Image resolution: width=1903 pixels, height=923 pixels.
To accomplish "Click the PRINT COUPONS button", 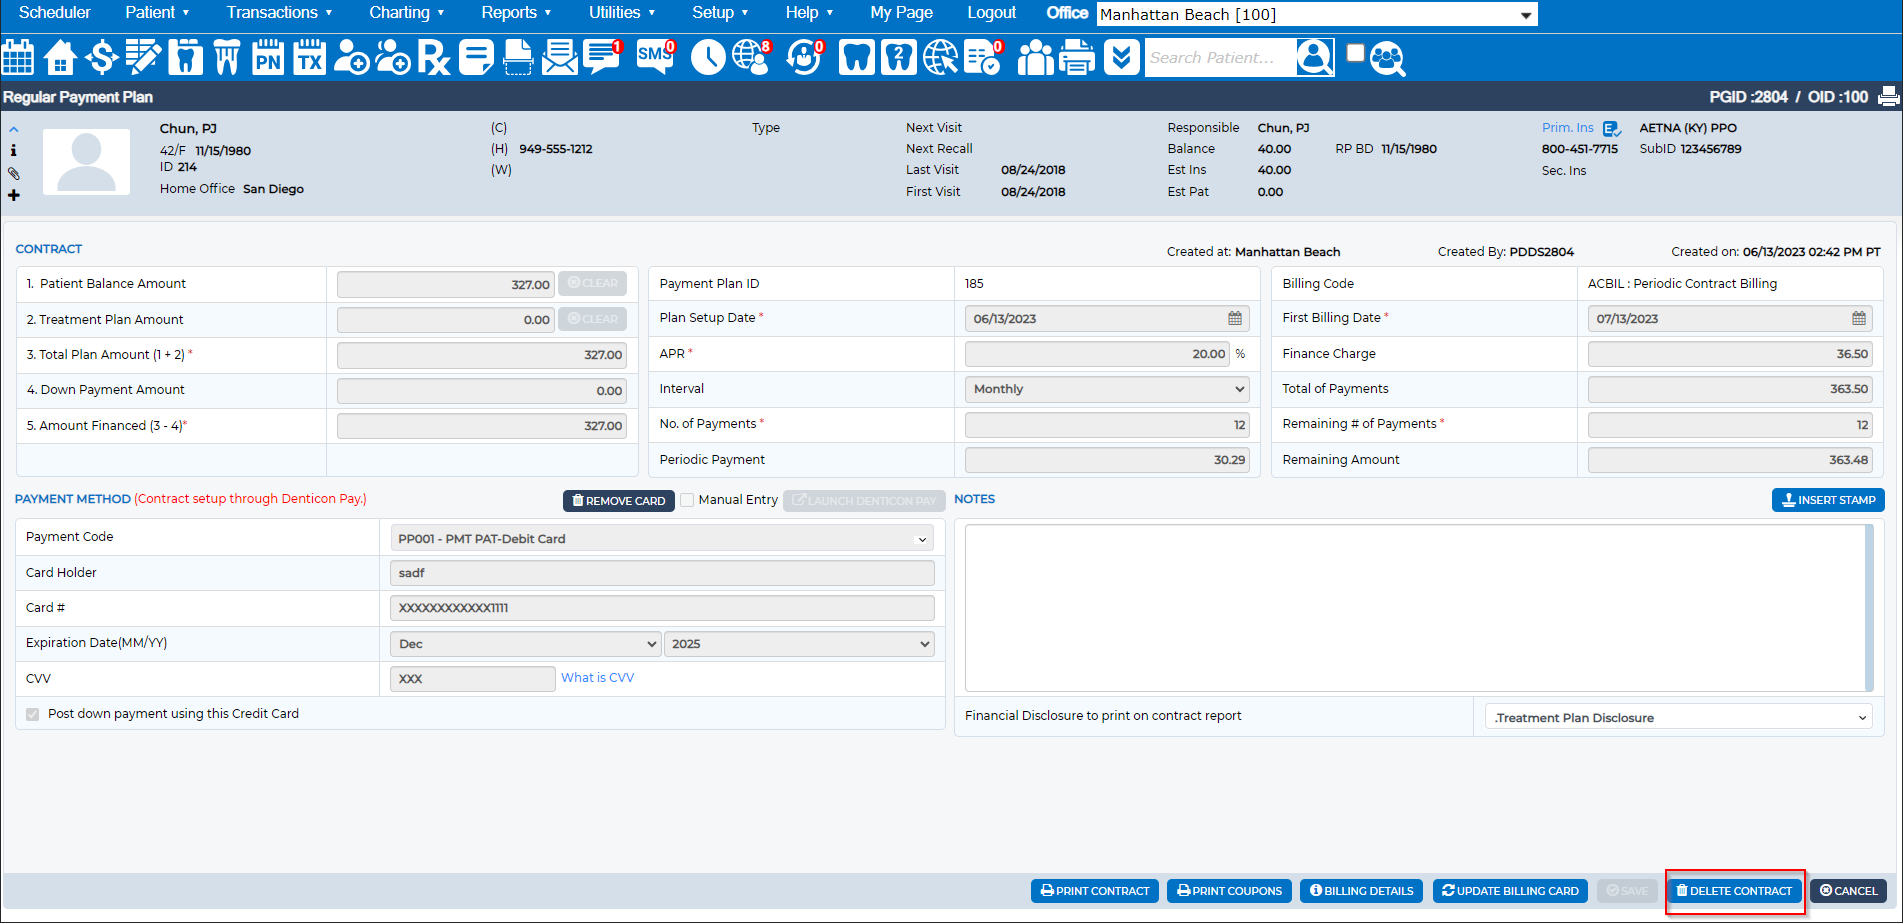I will pyautogui.click(x=1229, y=891).
